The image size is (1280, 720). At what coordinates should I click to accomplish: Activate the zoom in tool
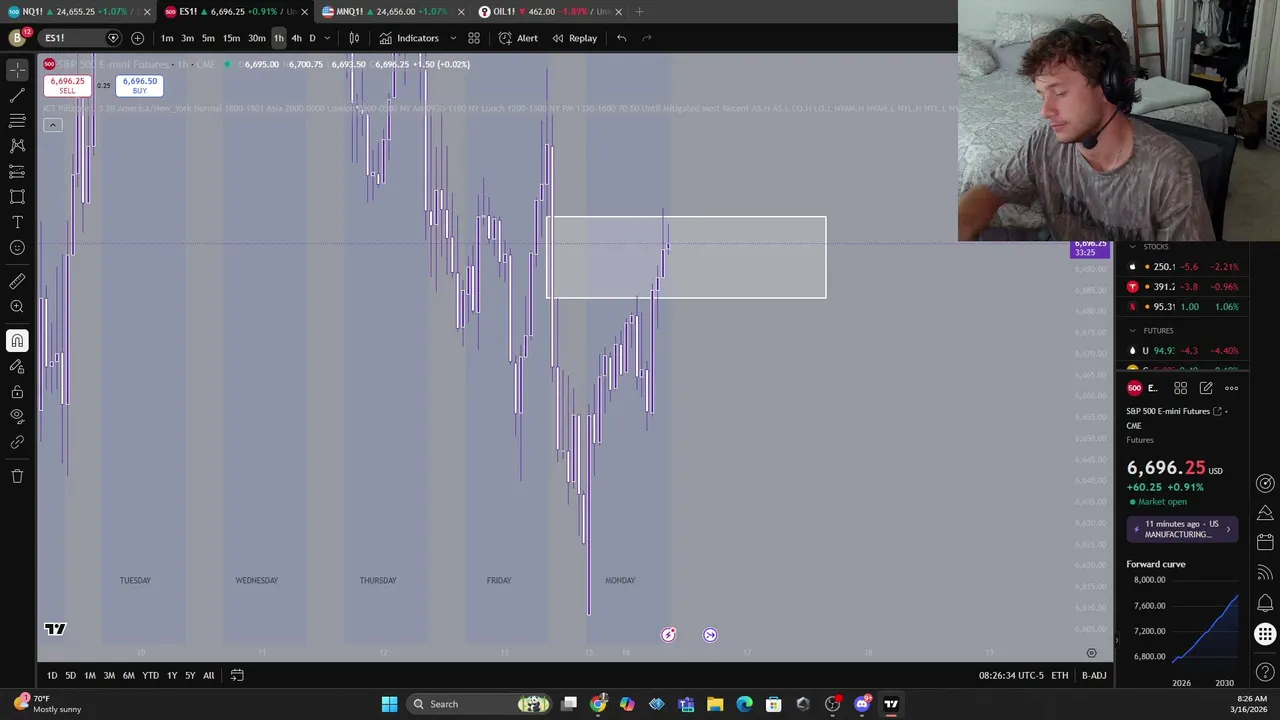point(17,307)
